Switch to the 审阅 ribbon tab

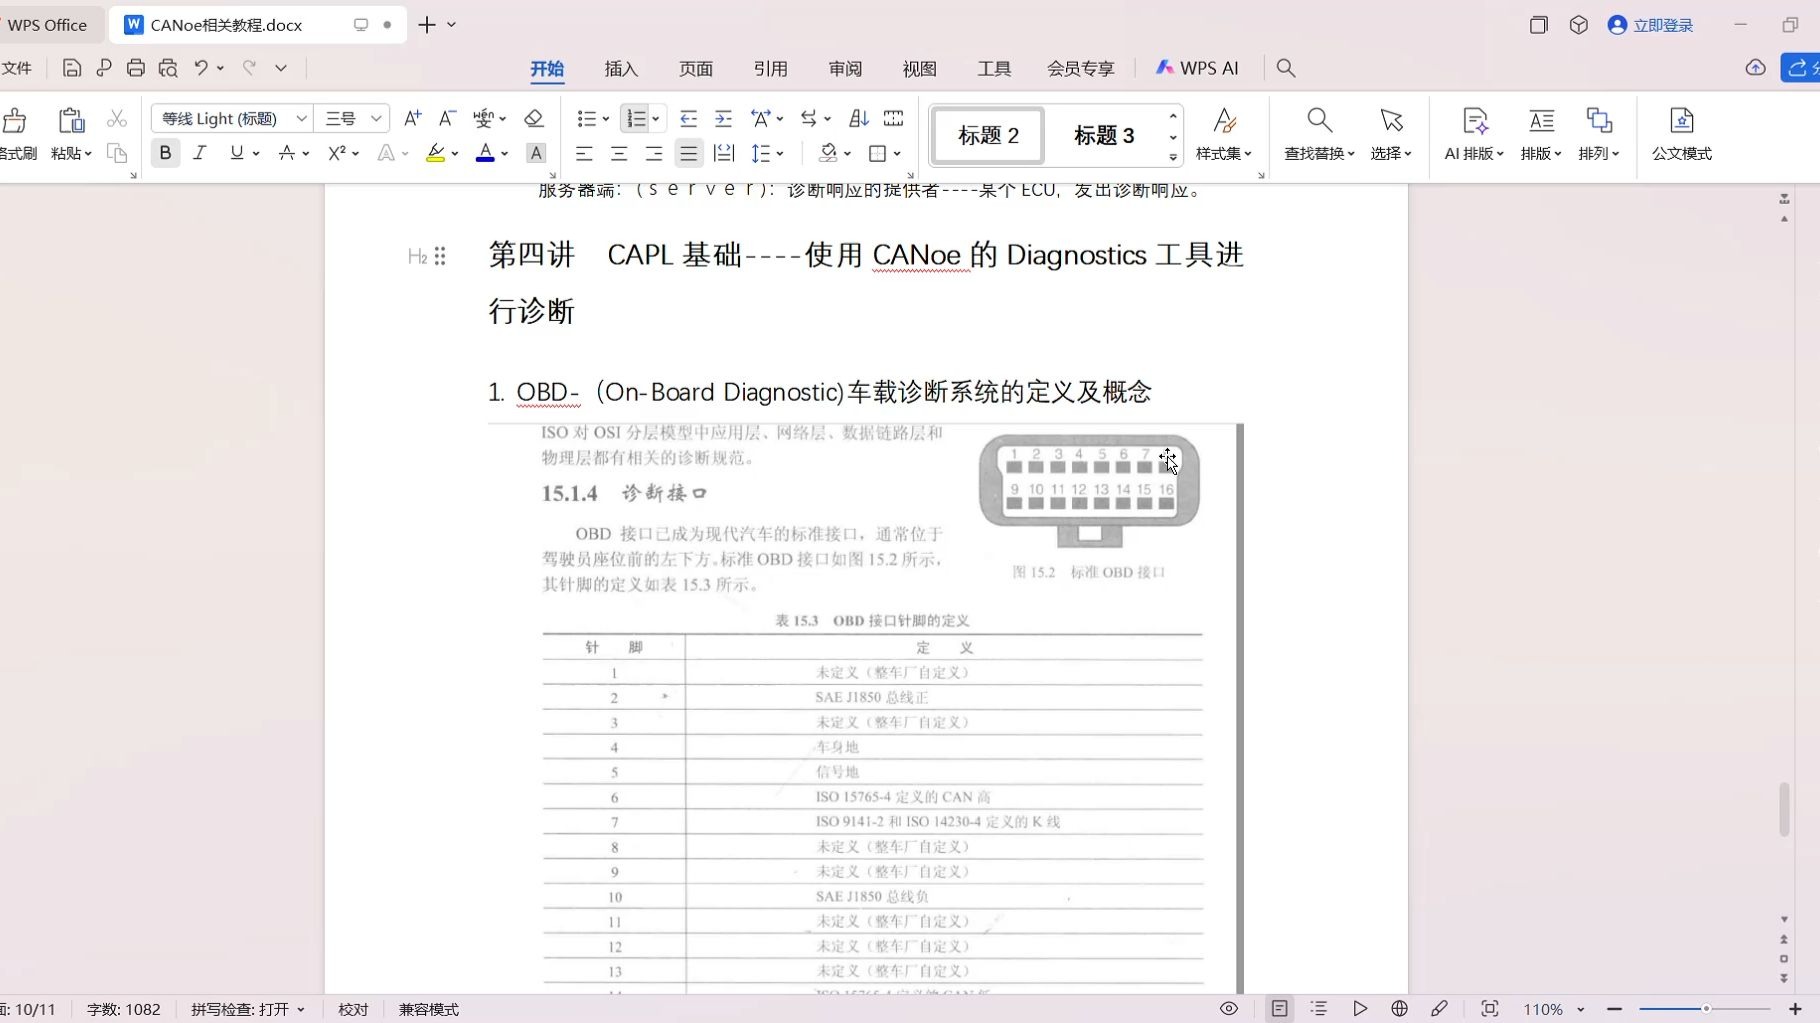point(844,68)
